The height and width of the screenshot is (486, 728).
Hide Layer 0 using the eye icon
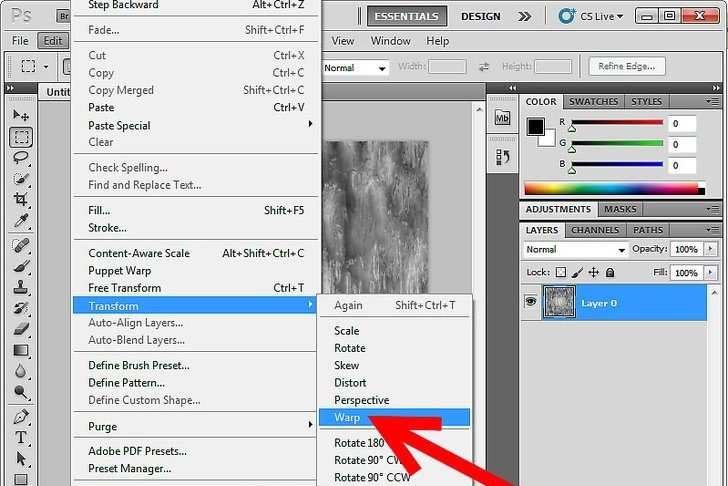coord(531,303)
